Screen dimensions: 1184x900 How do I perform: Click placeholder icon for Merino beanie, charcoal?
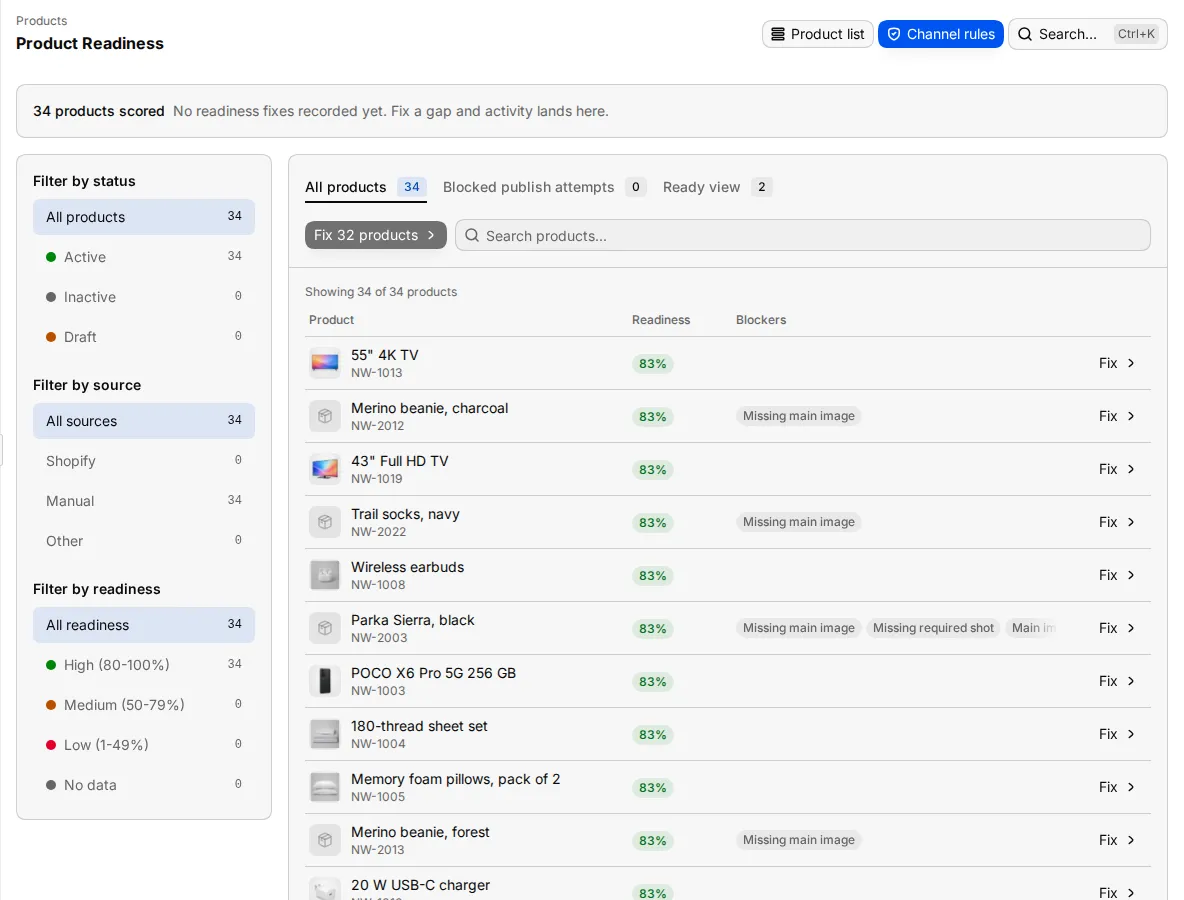[325, 416]
